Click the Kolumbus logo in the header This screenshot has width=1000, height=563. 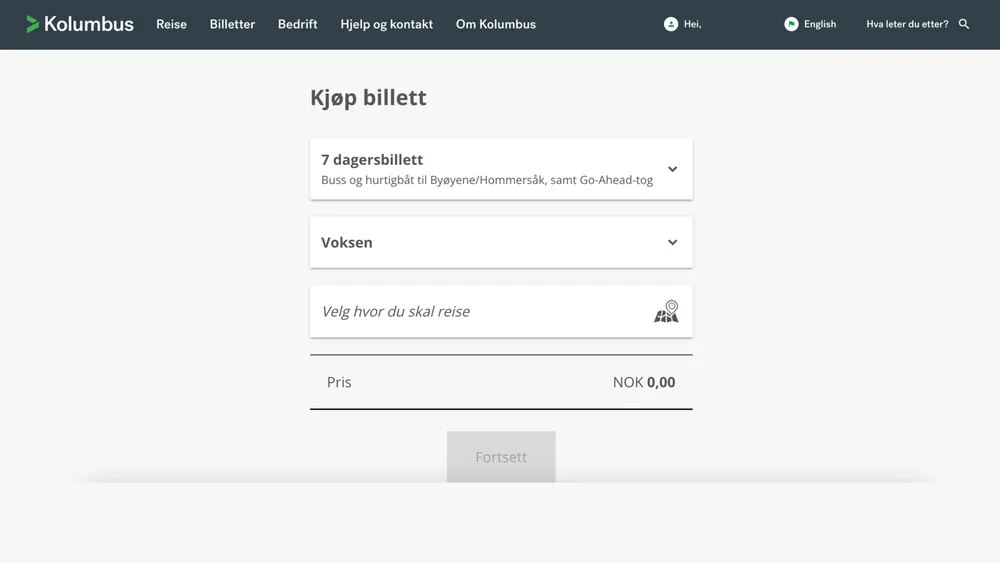[x=80, y=24]
